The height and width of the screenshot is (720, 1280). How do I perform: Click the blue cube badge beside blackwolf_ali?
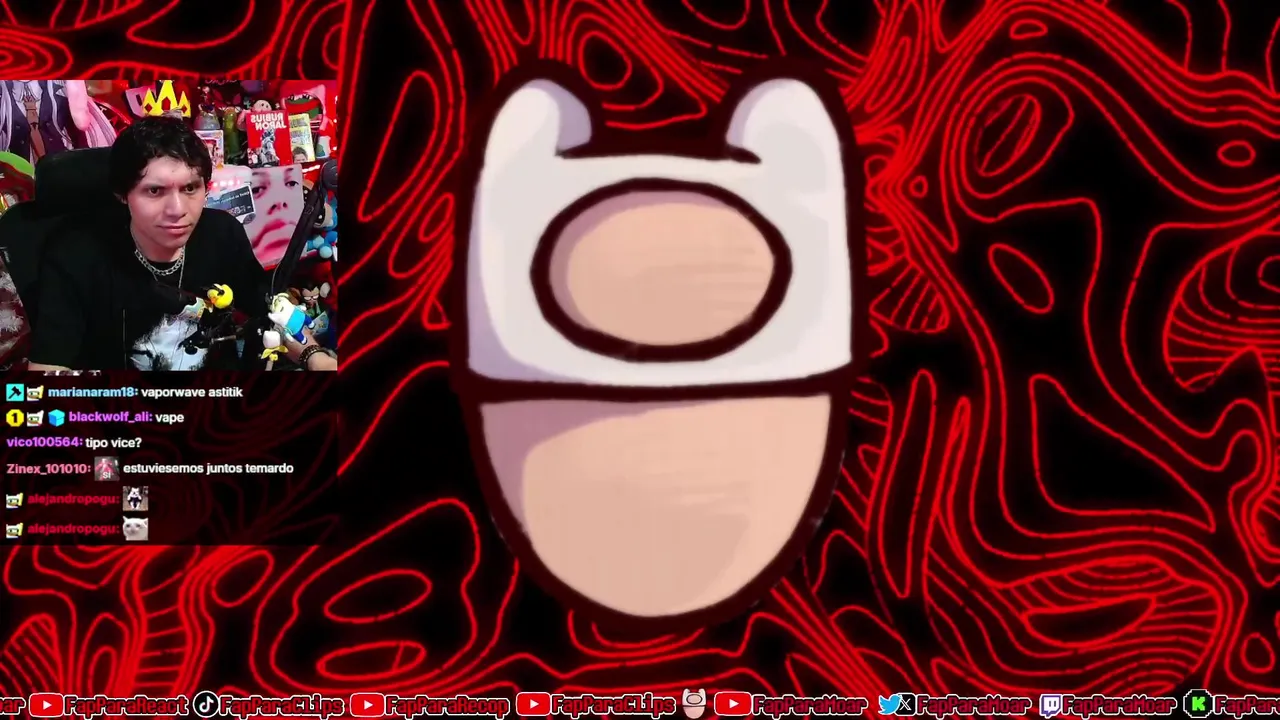tap(56, 418)
